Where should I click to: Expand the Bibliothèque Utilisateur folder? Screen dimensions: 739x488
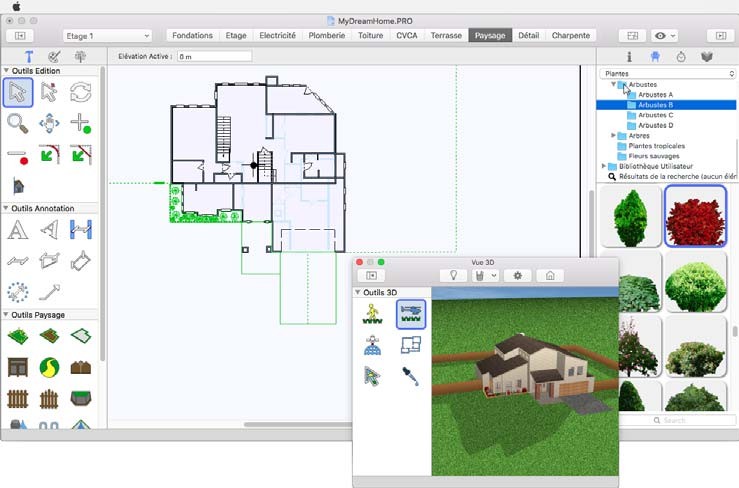(604, 166)
